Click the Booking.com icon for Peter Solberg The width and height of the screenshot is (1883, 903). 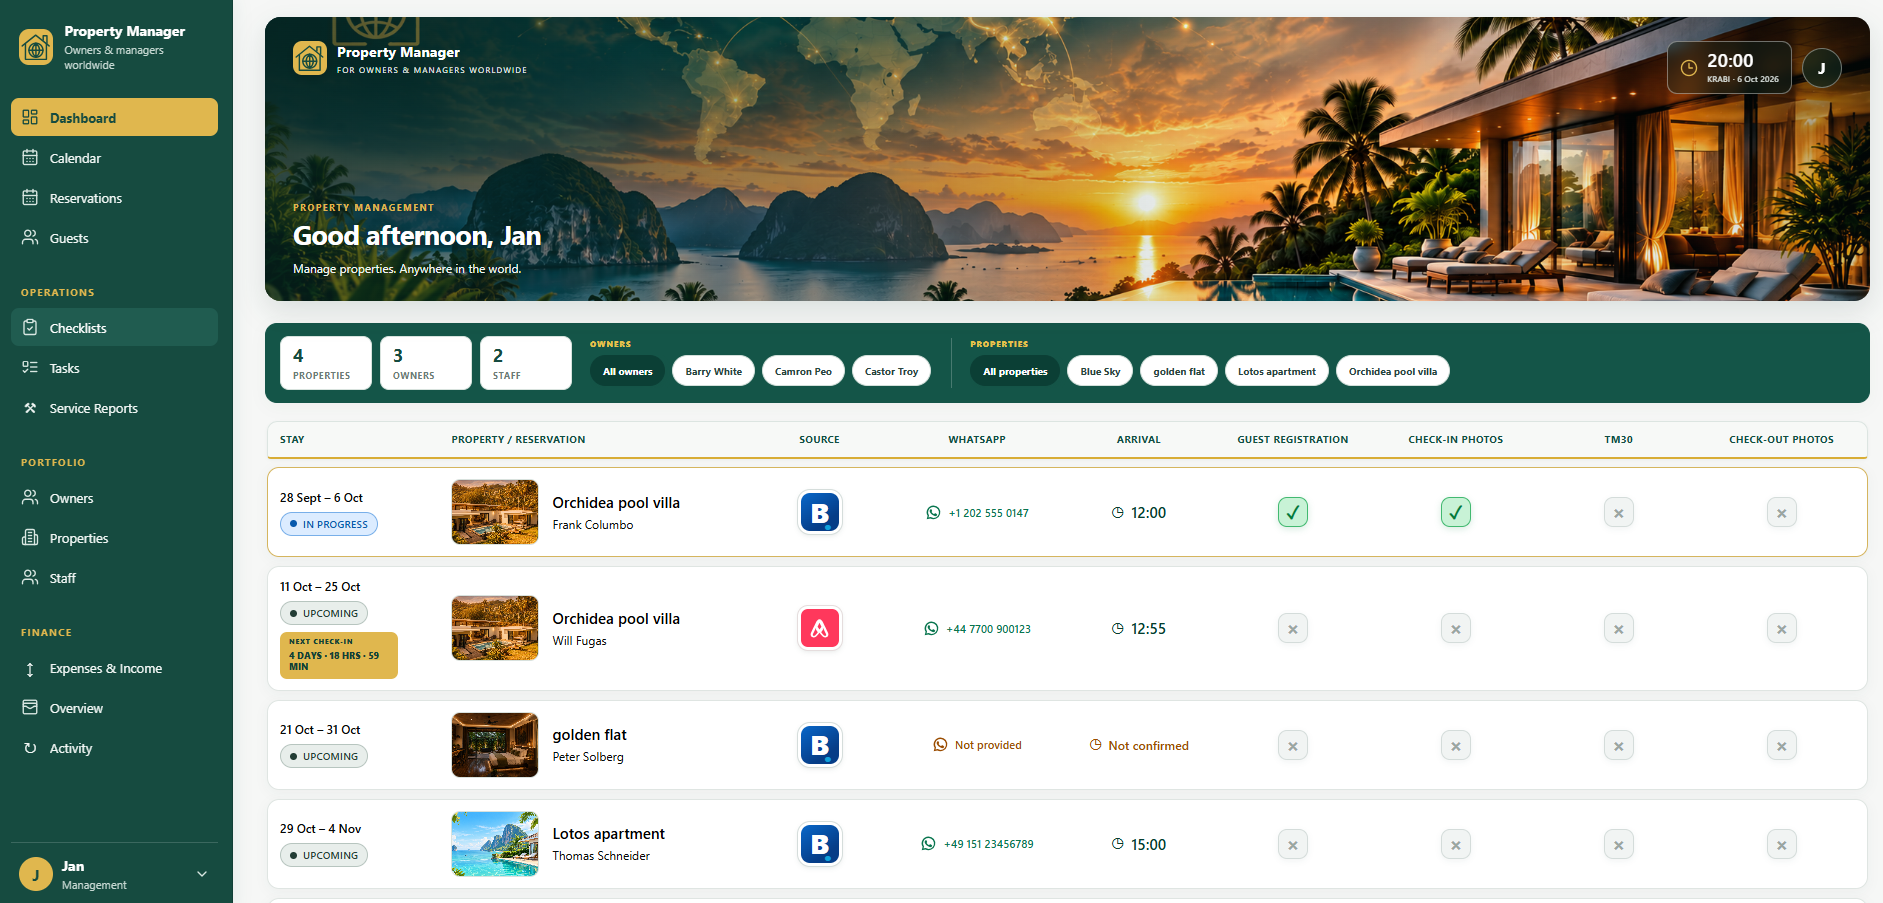click(x=820, y=746)
